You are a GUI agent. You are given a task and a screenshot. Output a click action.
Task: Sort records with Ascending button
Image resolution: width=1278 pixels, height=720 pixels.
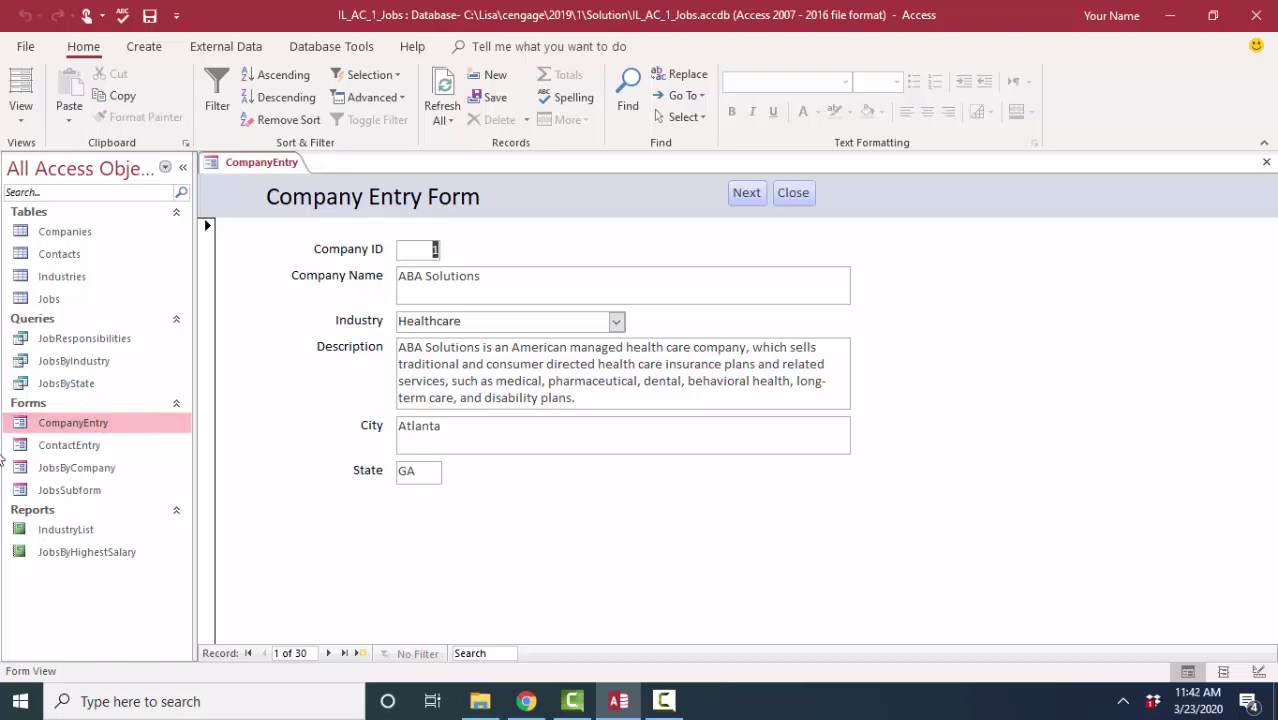276,75
